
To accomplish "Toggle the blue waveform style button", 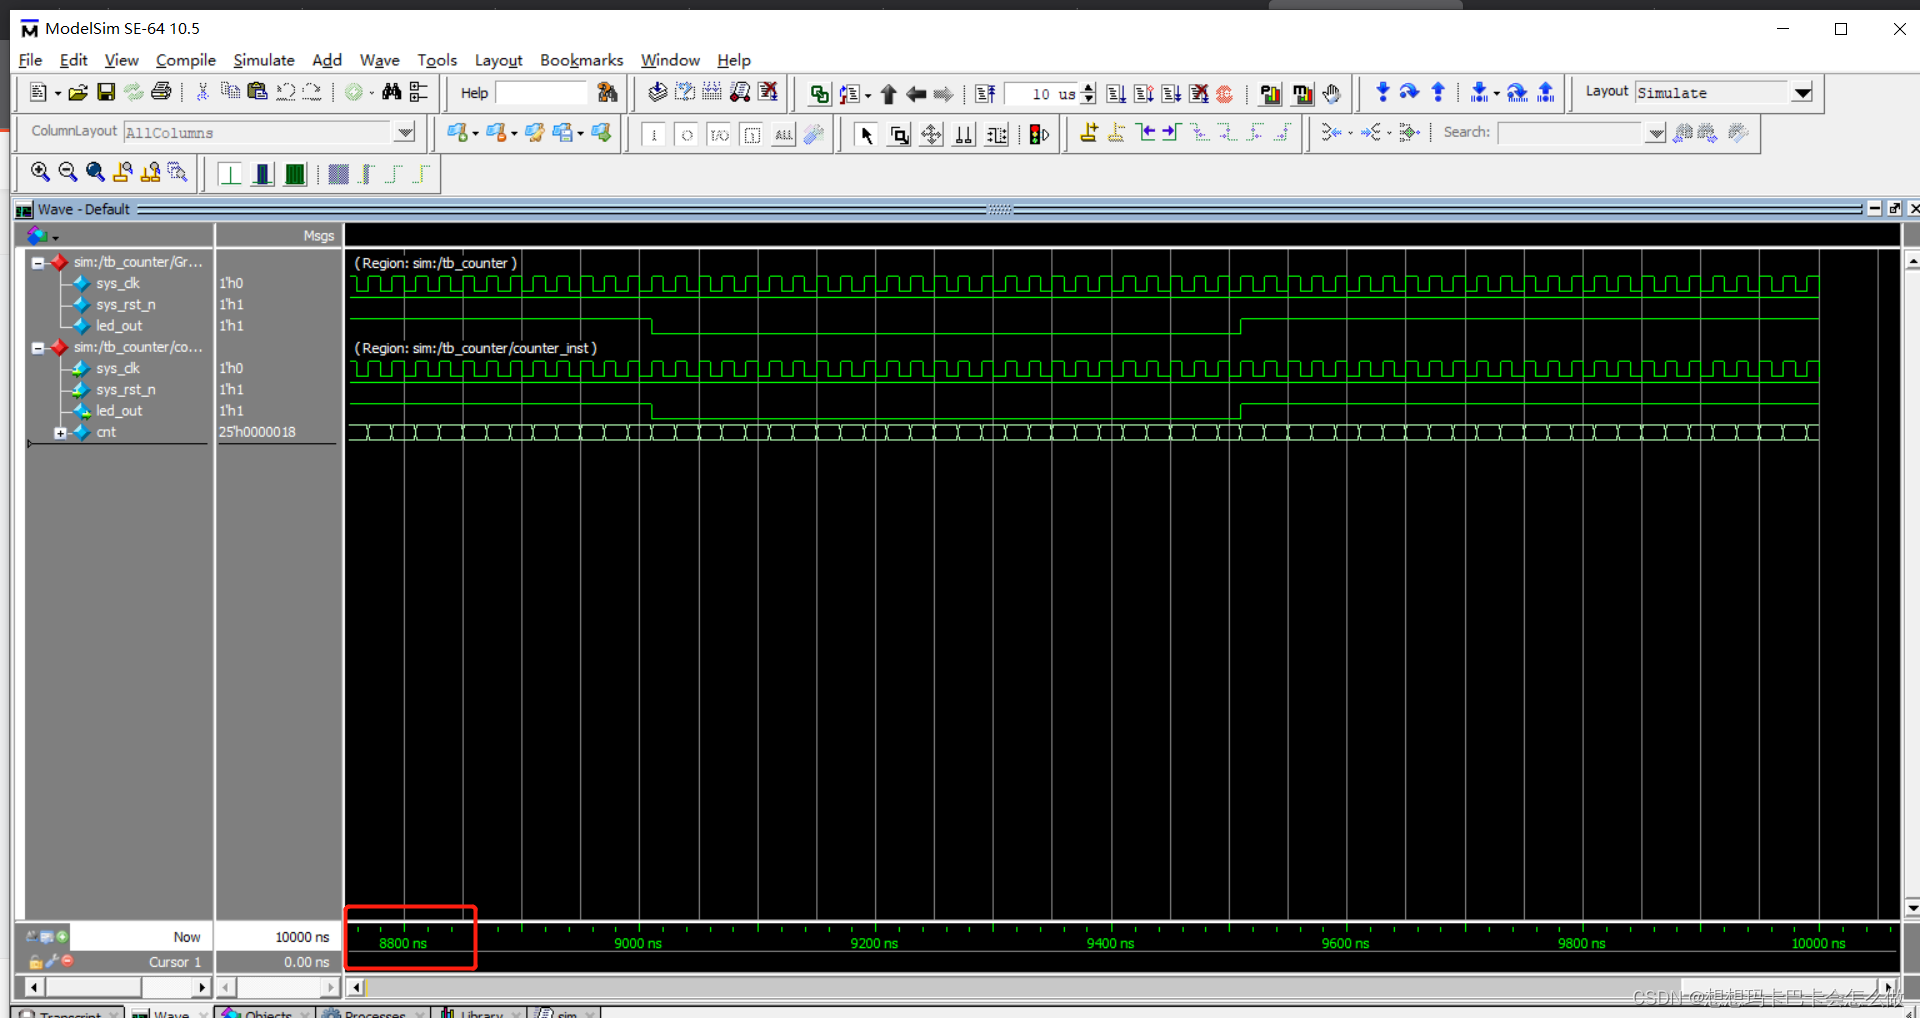I will (x=263, y=174).
